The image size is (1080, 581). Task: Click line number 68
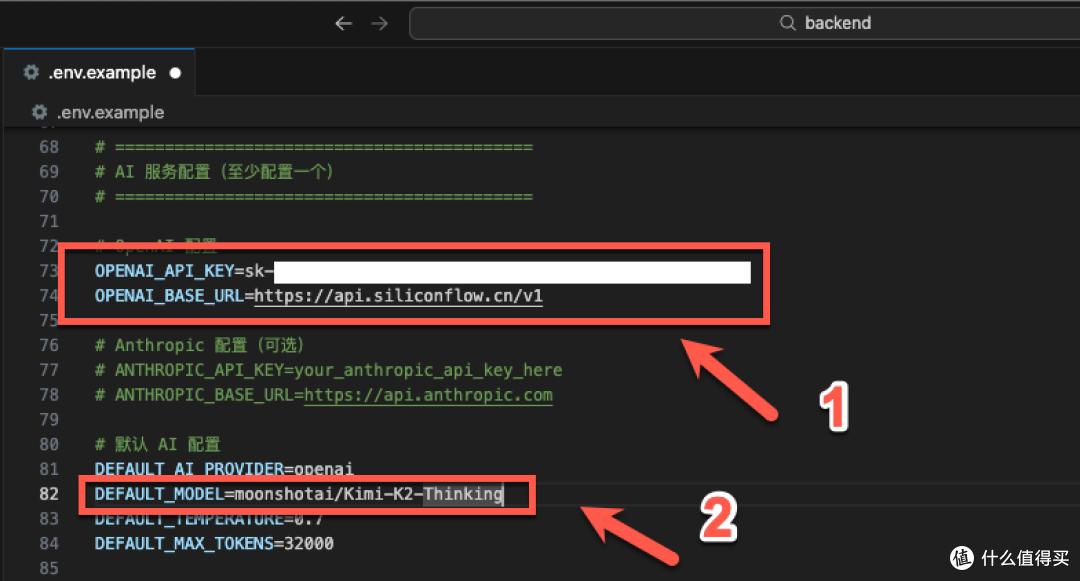click(49, 147)
